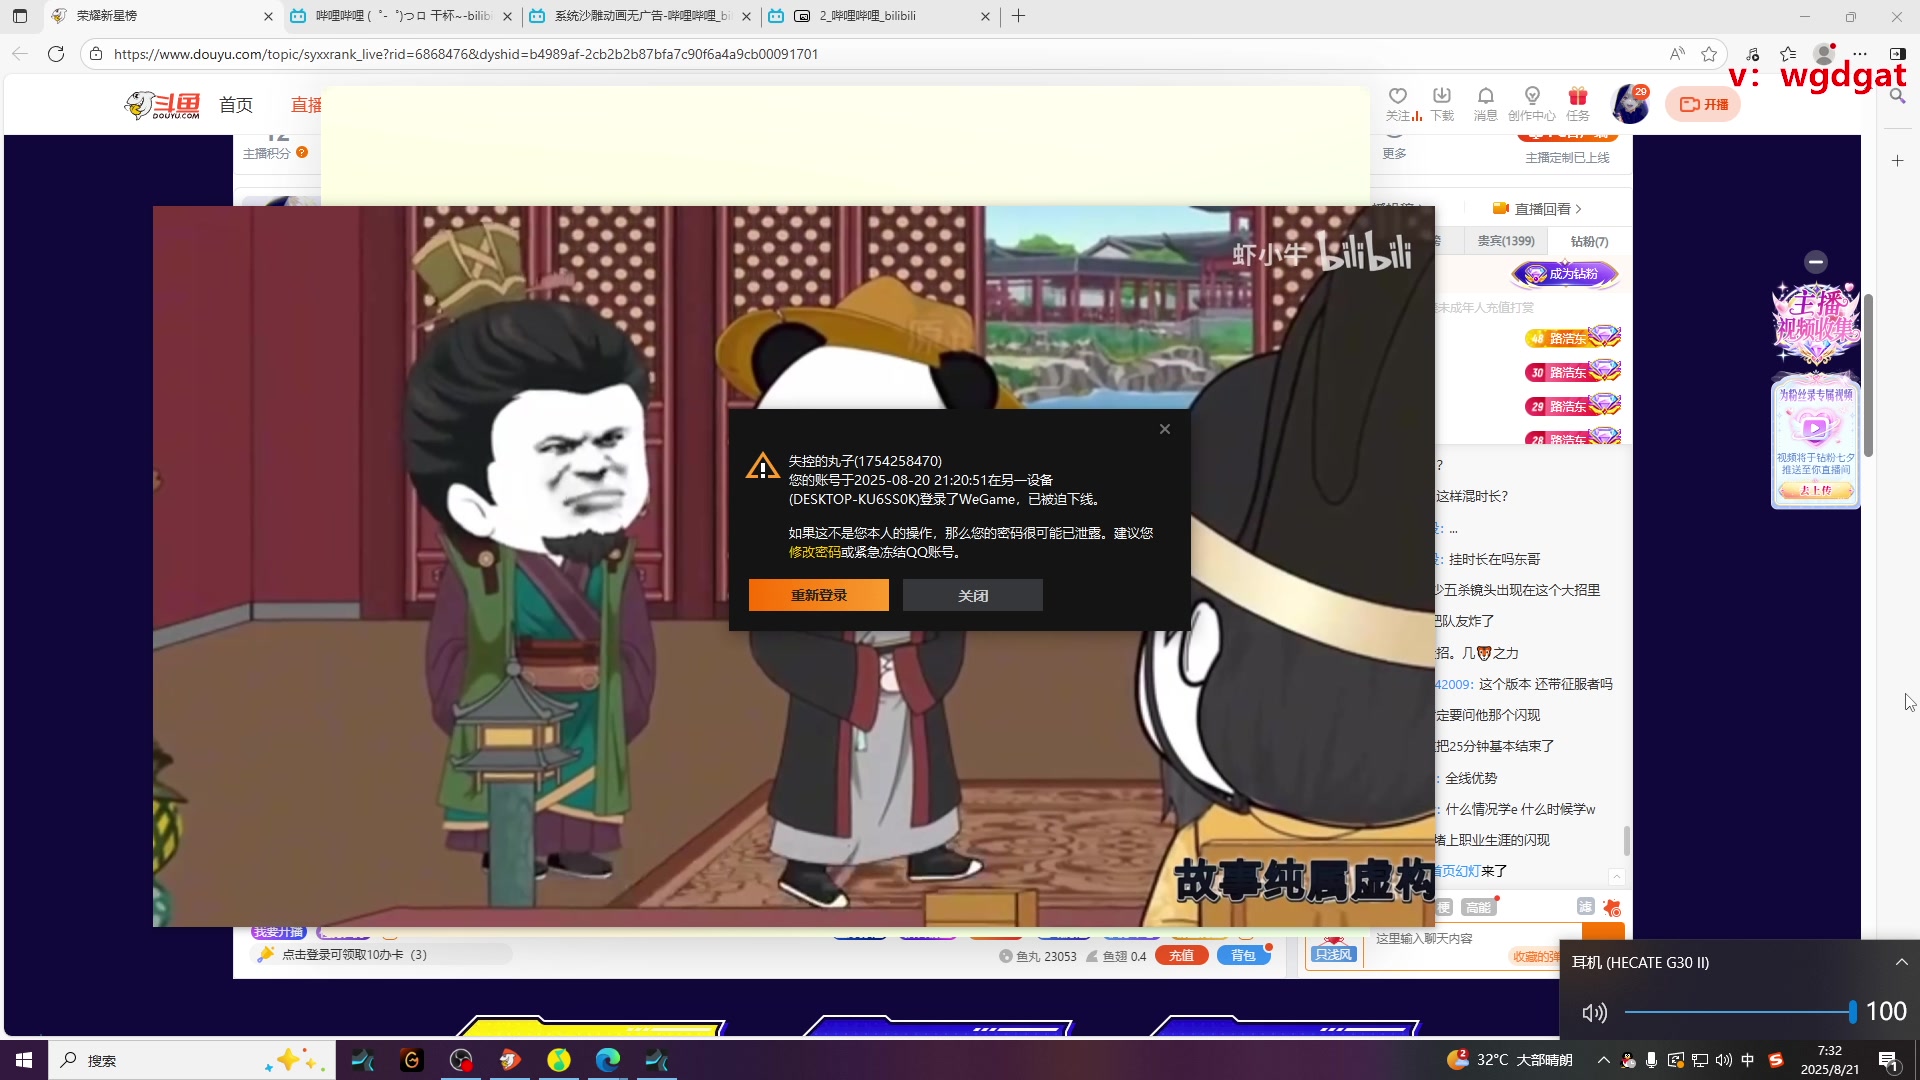Click the Douyu logo

[x=163, y=105]
